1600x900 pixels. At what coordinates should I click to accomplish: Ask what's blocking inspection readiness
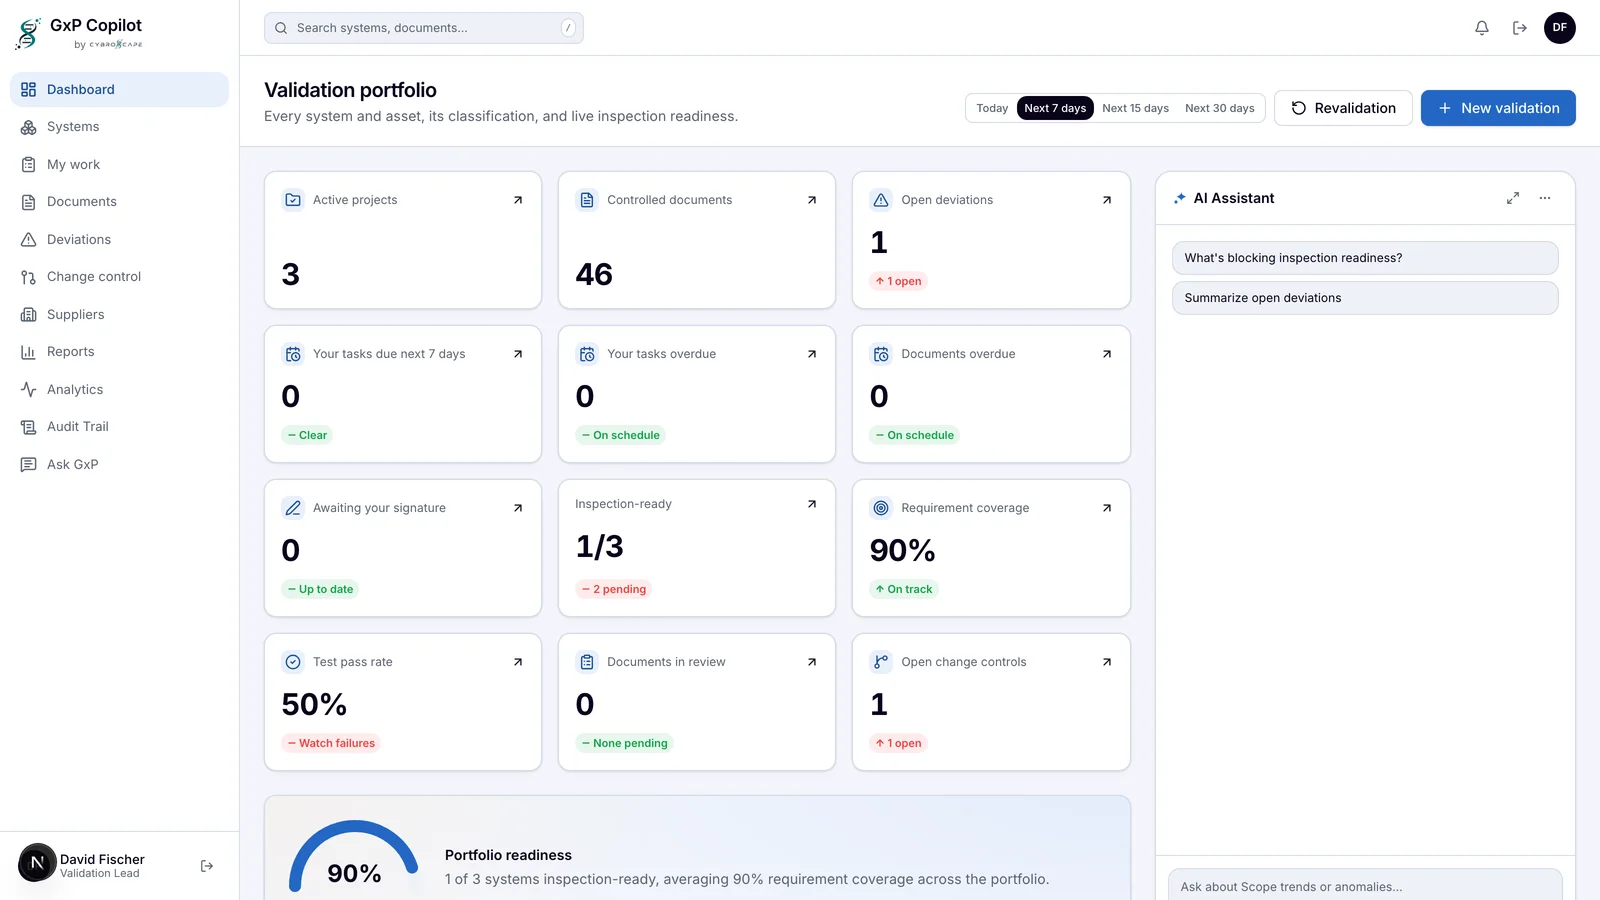1365,258
